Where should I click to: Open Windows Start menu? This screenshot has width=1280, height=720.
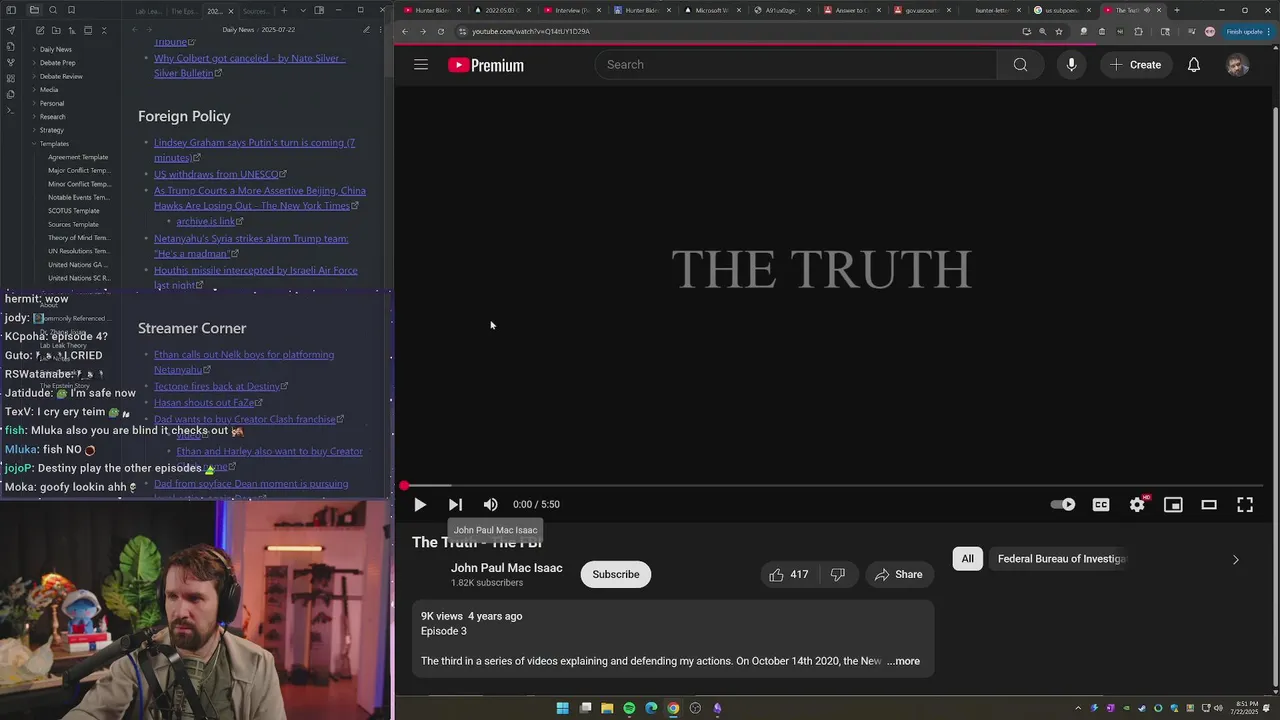point(562,708)
